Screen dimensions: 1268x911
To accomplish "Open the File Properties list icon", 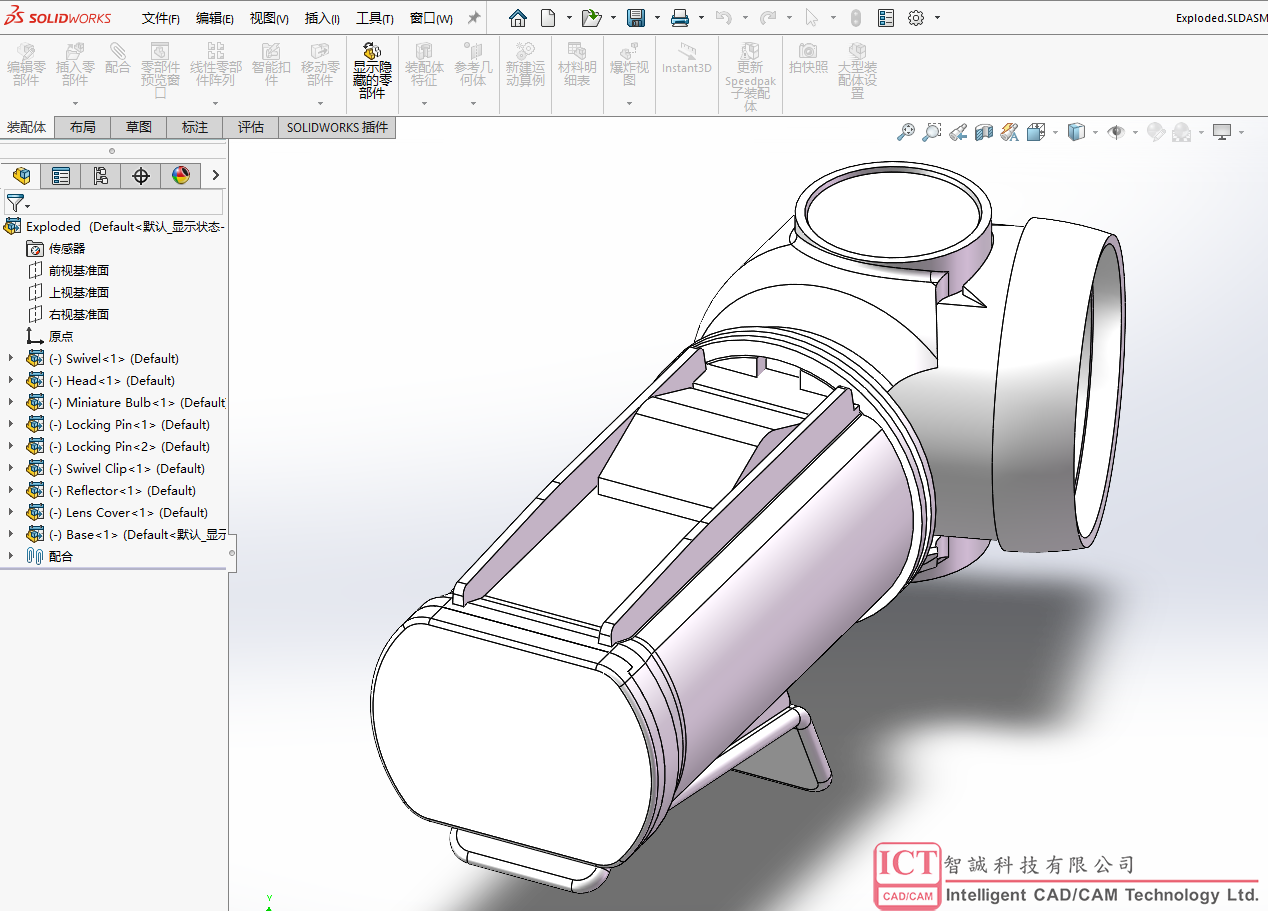I will [886, 18].
